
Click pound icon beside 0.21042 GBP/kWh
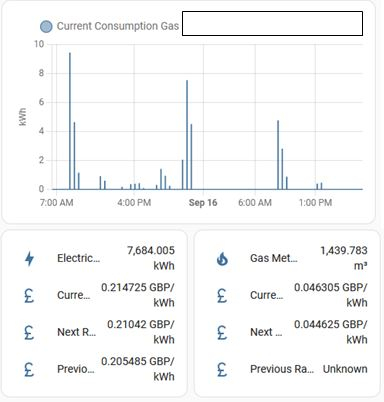(x=29, y=332)
